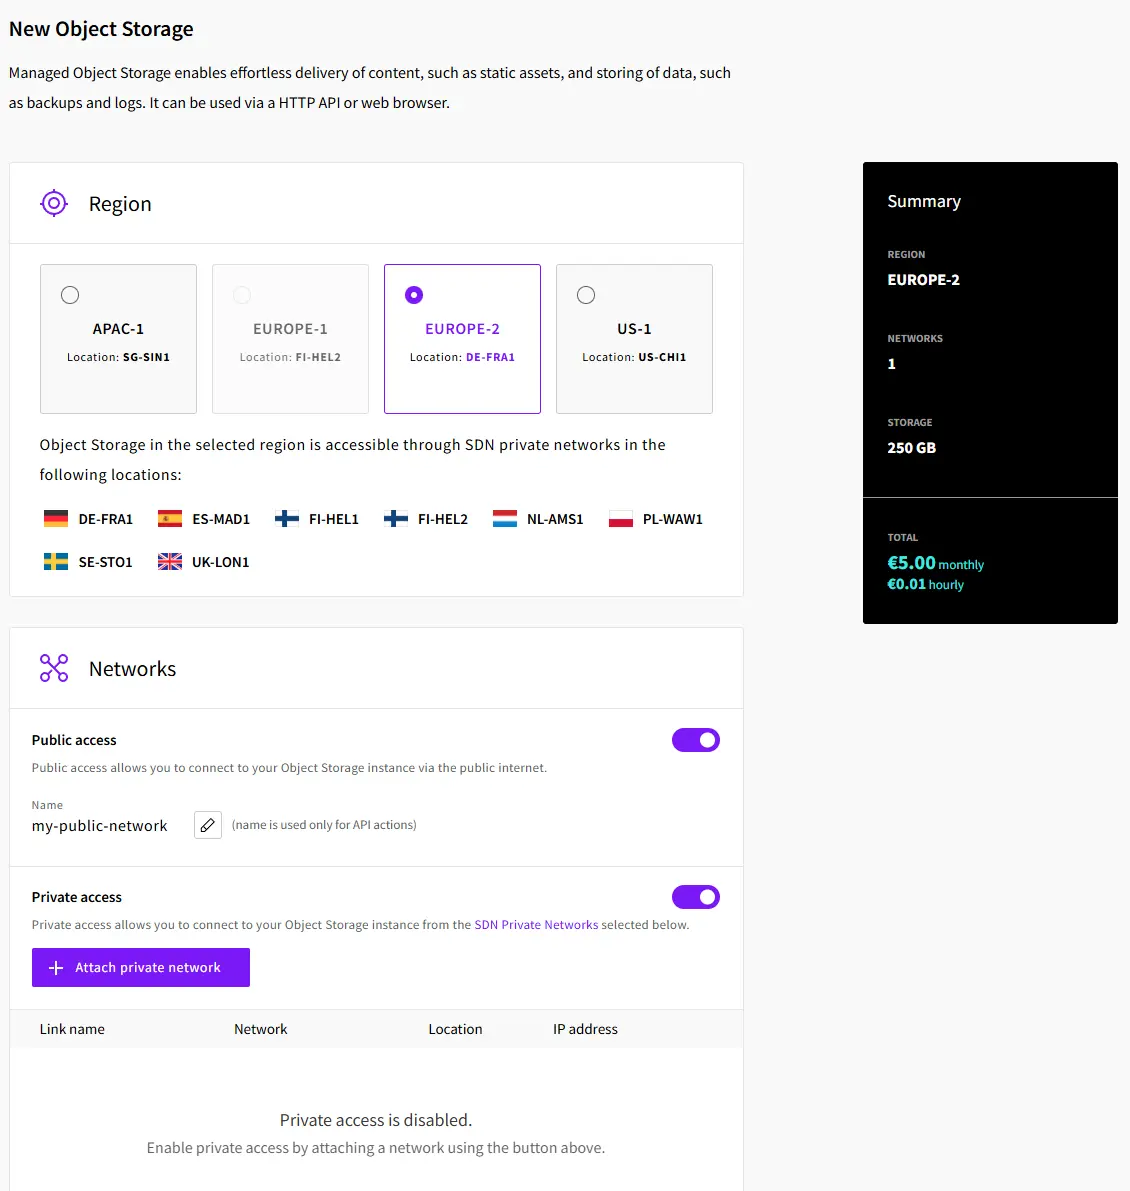Click the Swedish flag next to SE-STO1

(56, 561)
